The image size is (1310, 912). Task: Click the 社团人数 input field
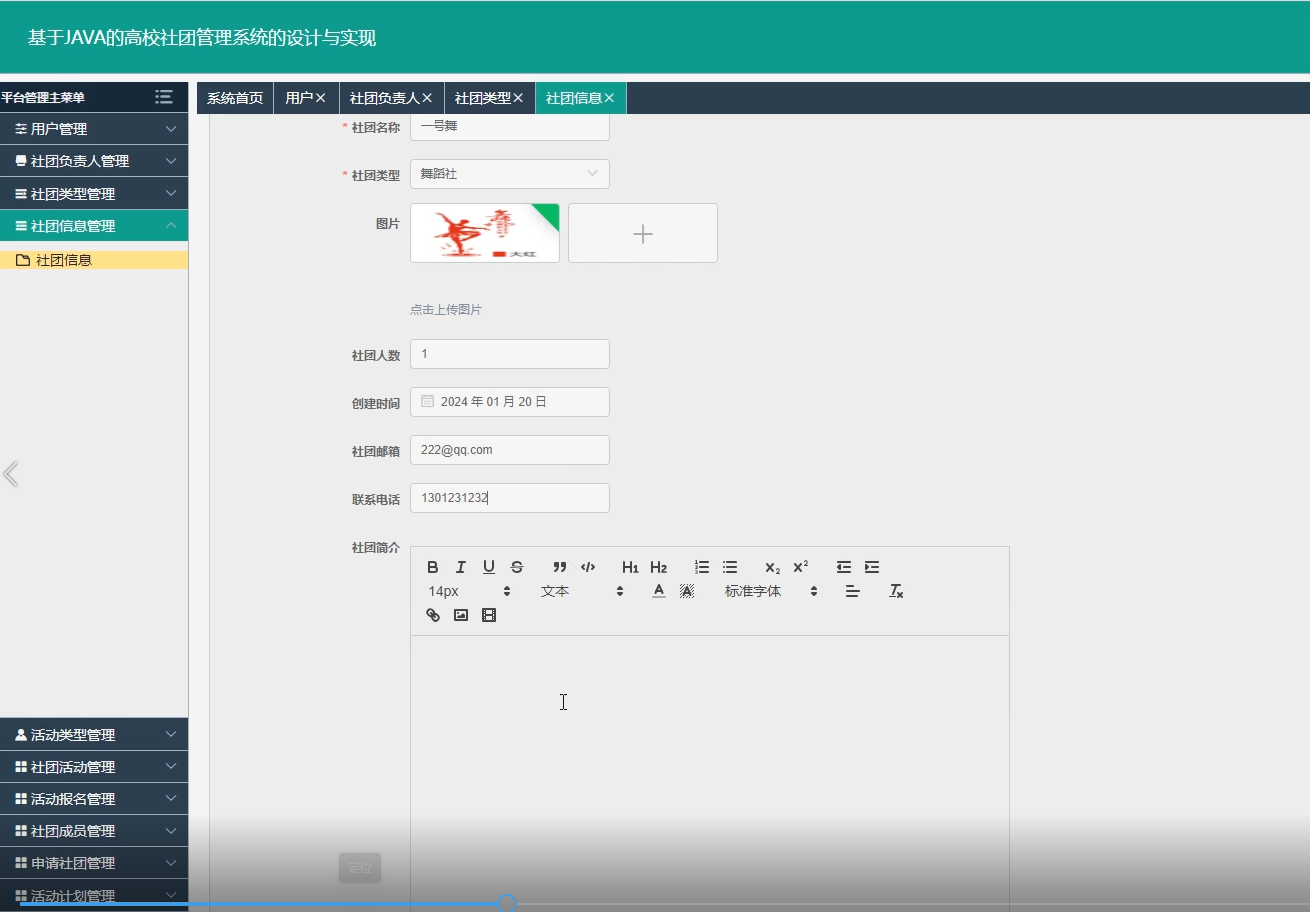(510, 354)
